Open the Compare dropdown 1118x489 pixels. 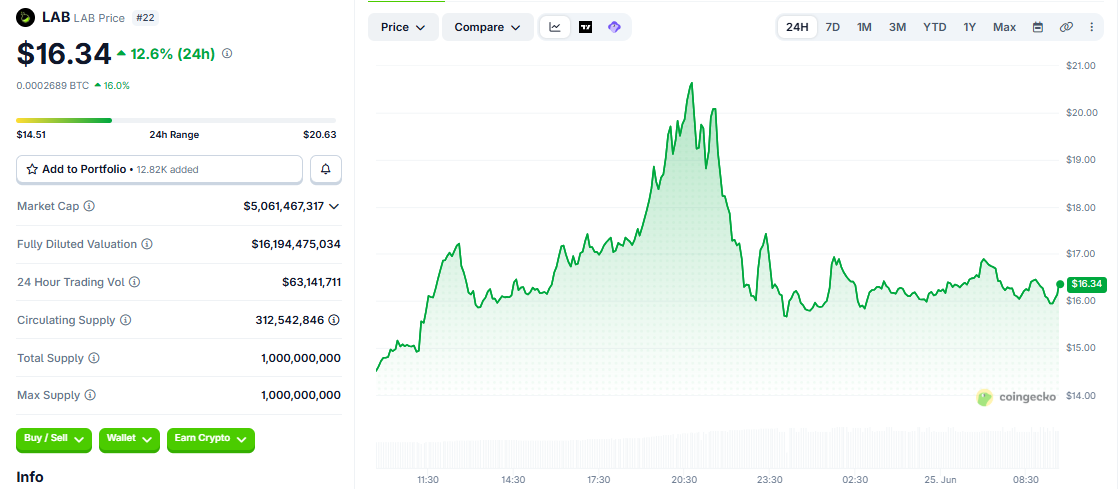[x=488, y=27]
